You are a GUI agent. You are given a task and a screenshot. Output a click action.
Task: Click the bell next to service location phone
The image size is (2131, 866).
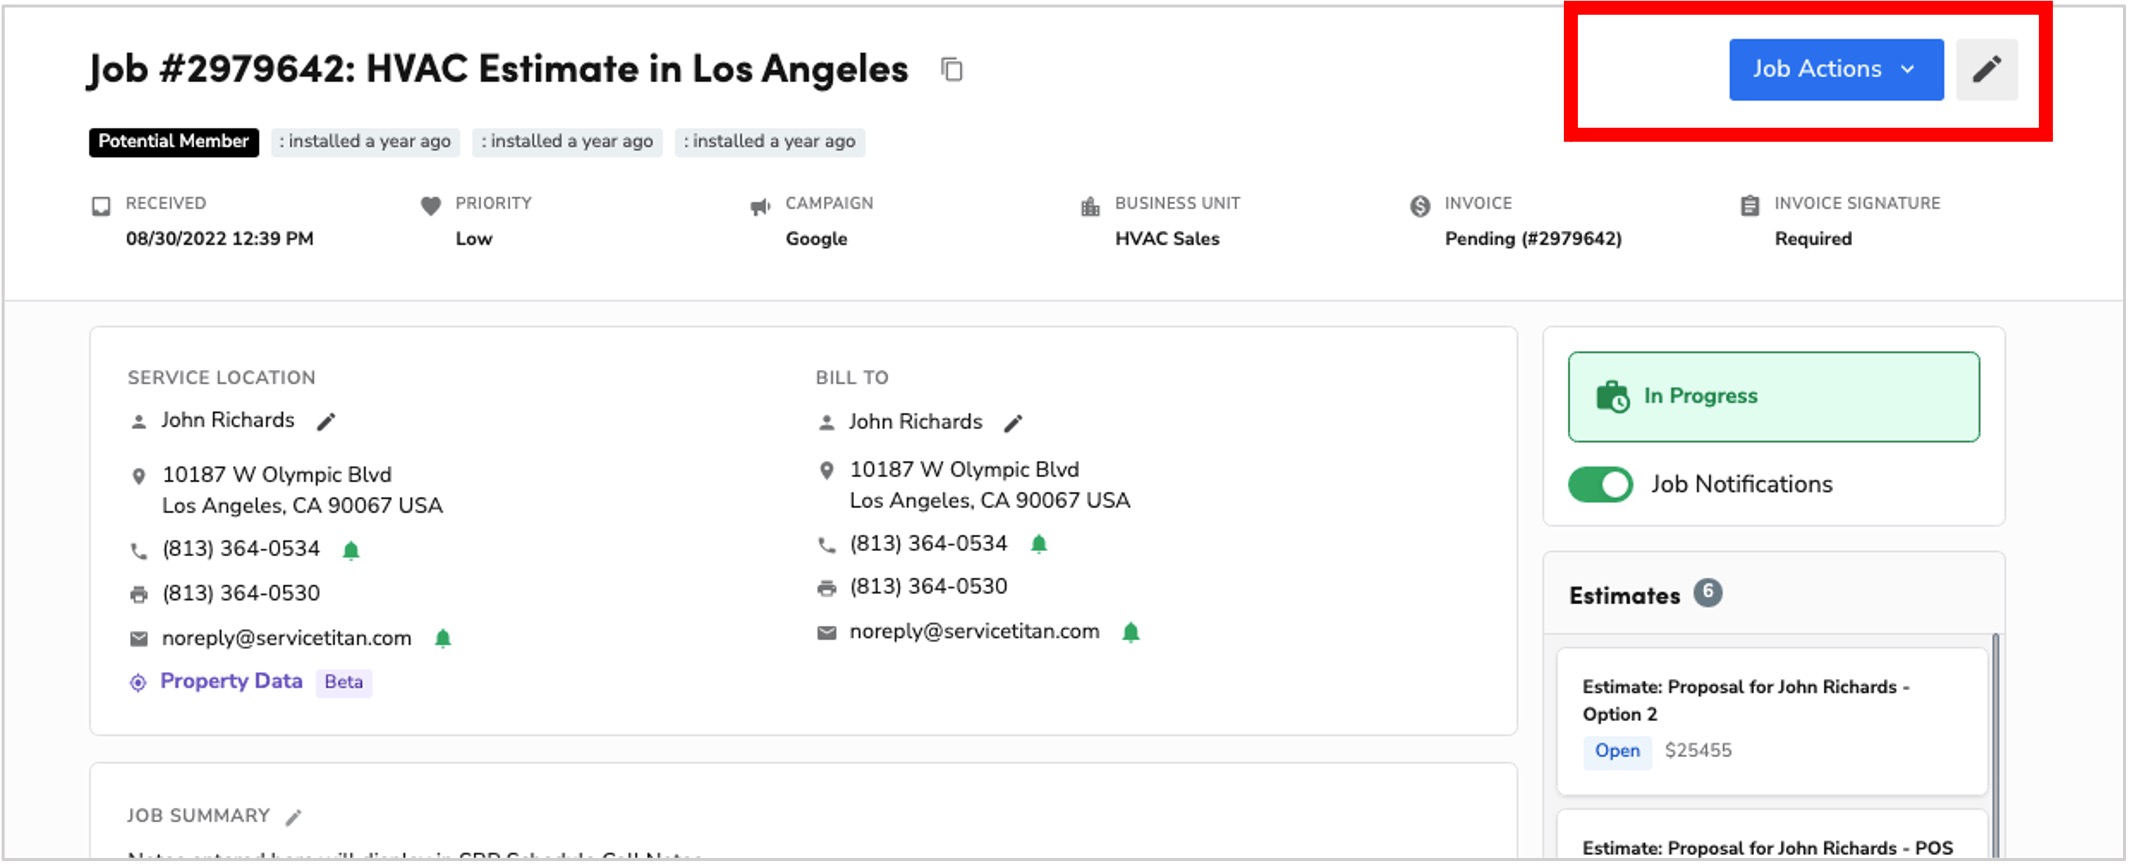[351, 550]
